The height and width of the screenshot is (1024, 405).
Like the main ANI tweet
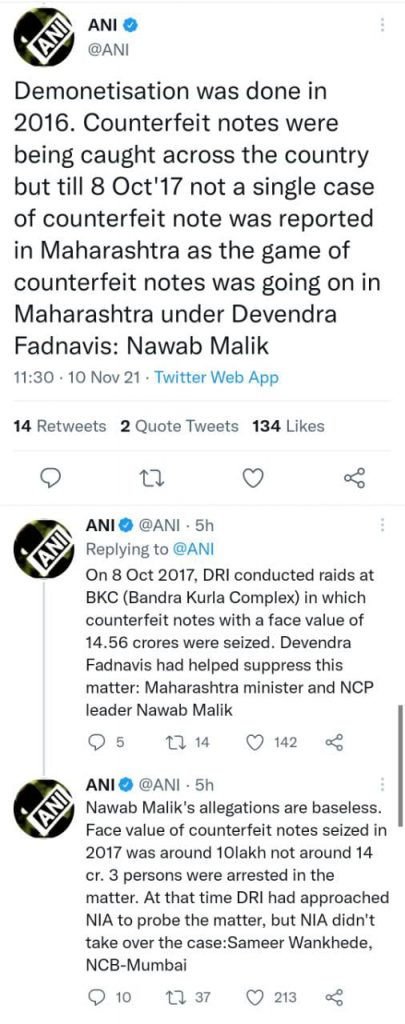pos(253,480)
